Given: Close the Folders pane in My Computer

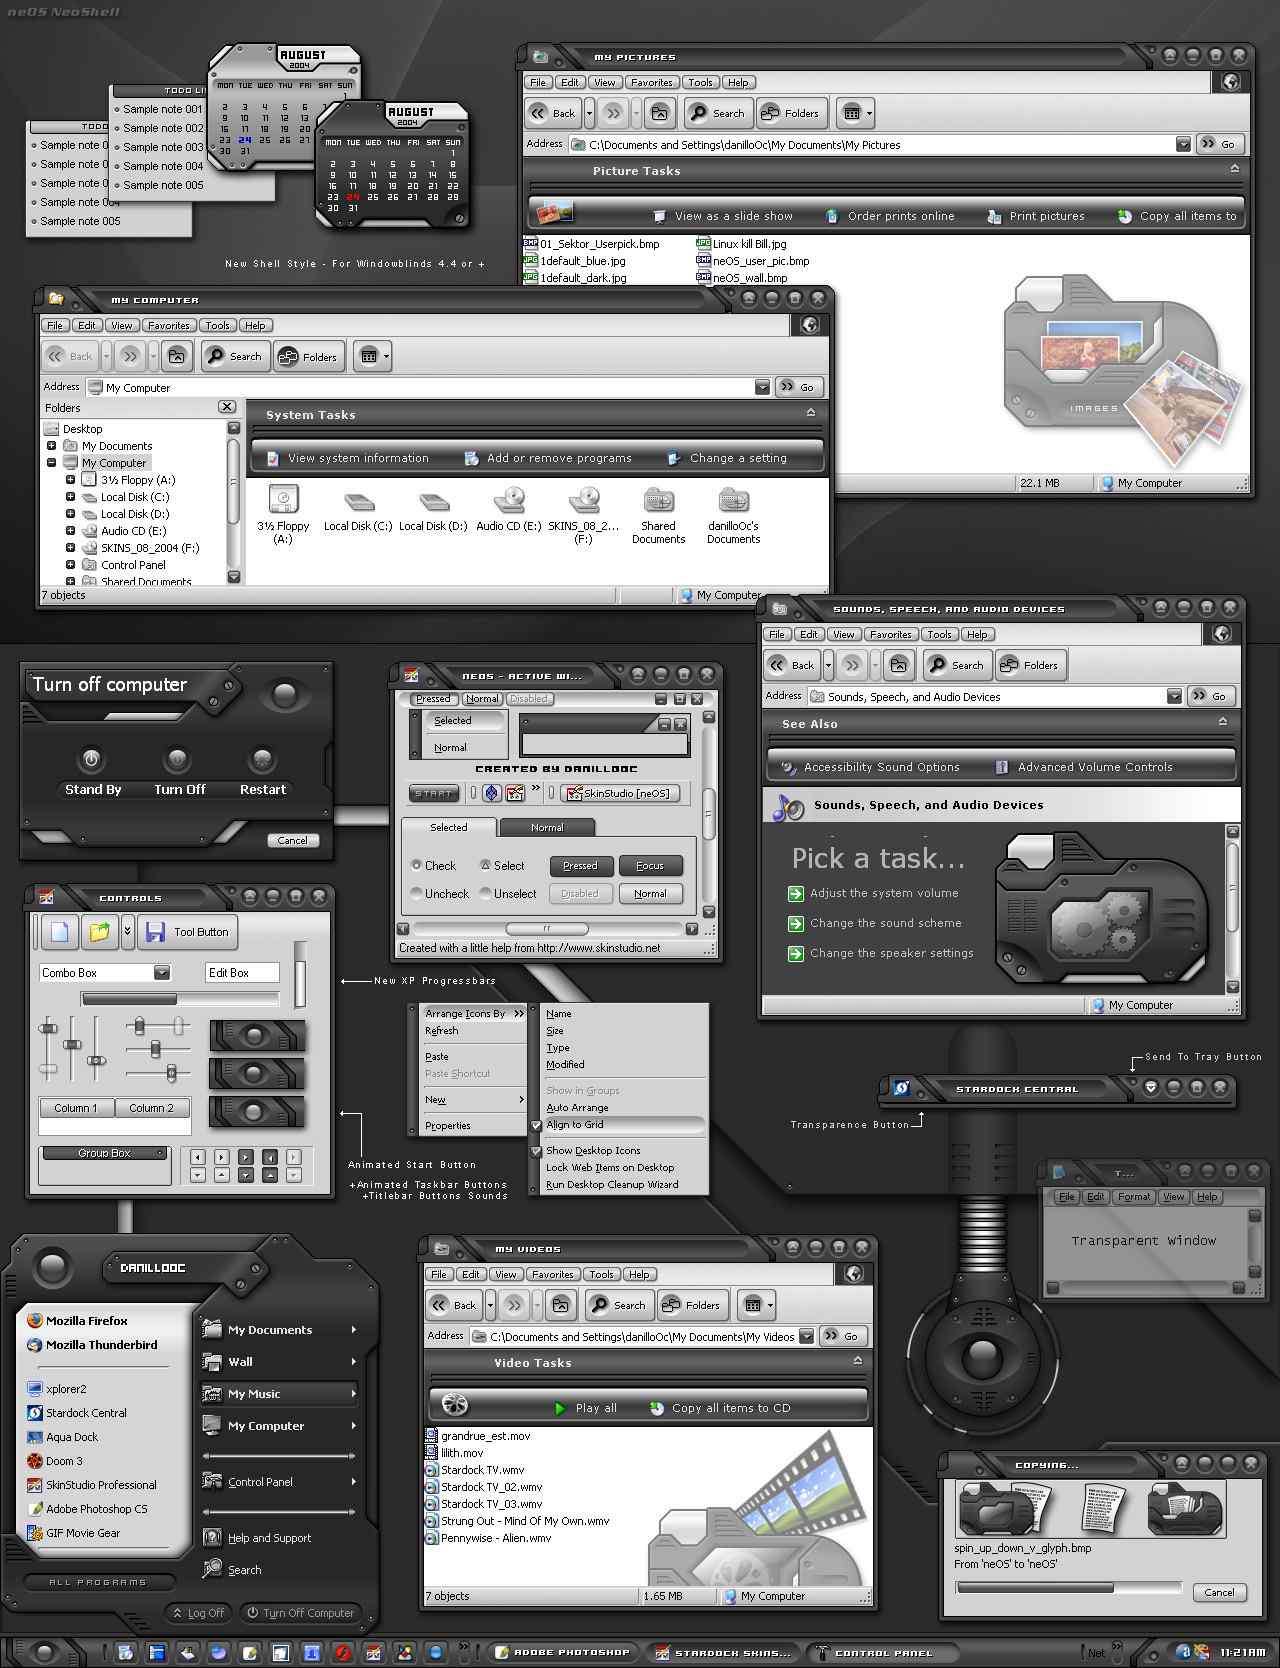Looking at the screenshot, I should point(227,406).
